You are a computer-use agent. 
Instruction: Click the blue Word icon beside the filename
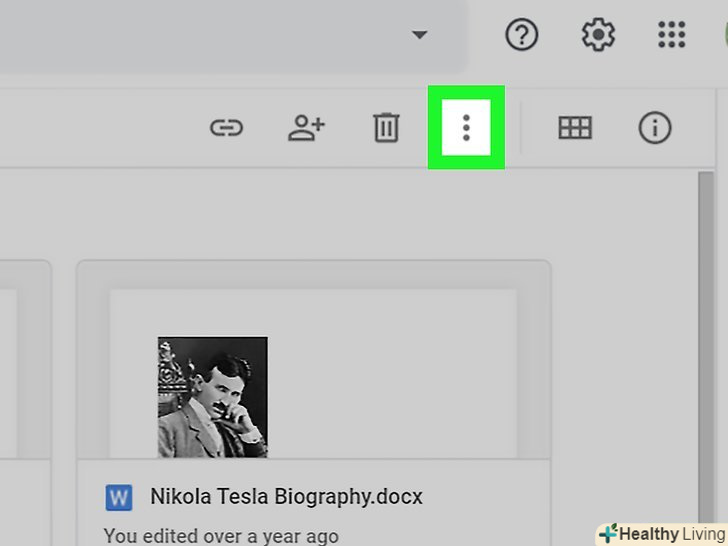click(119, 496)
